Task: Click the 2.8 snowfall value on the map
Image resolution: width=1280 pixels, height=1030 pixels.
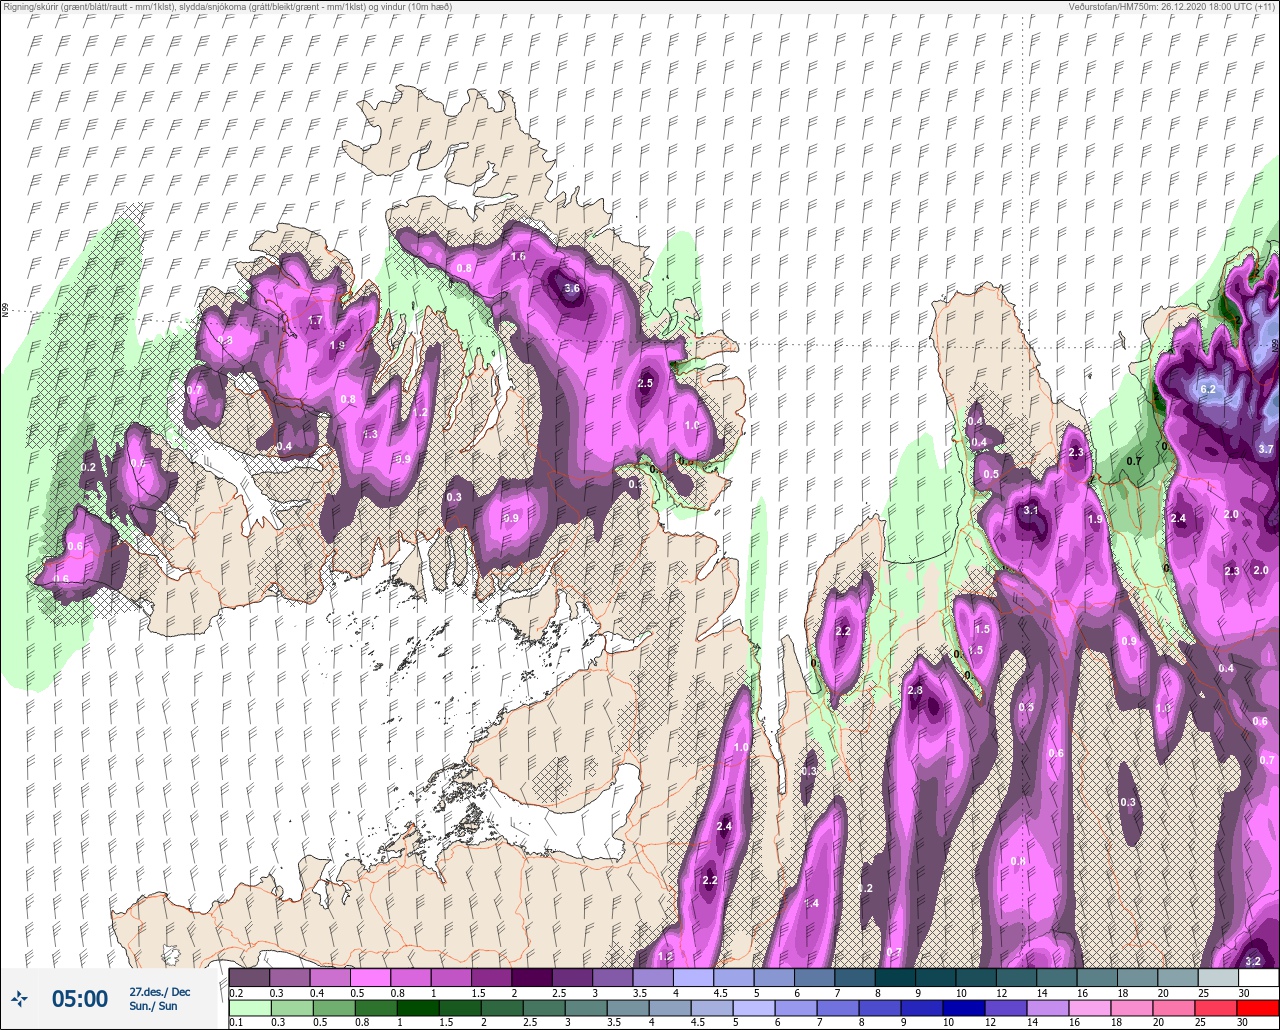Action: (915, 691)
